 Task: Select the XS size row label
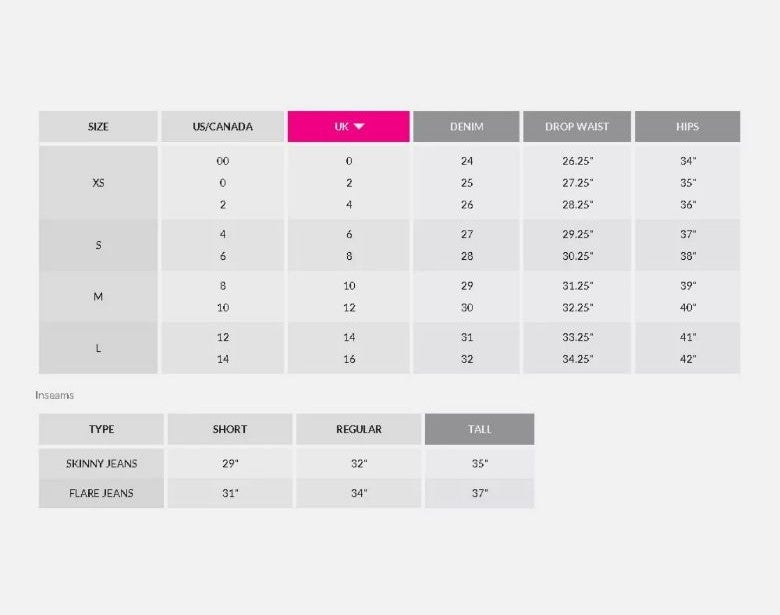tap(98, 183)
